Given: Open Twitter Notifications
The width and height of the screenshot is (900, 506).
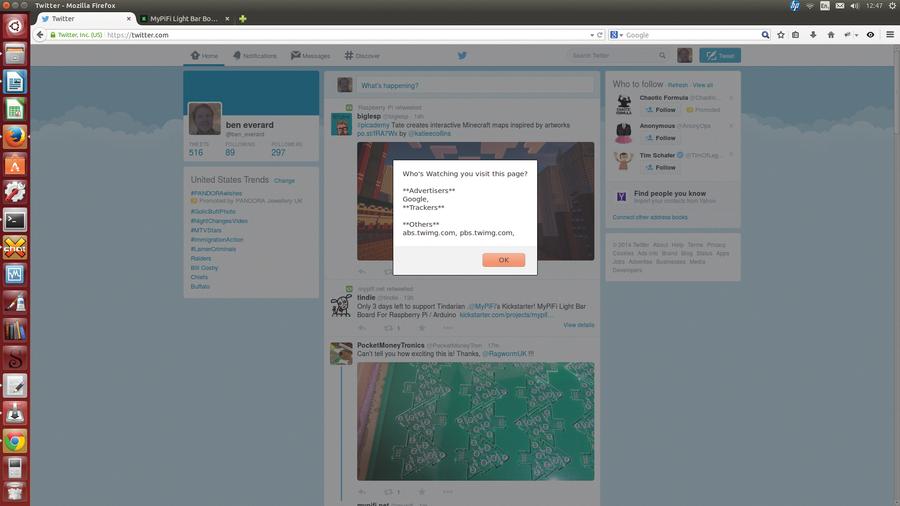Looking at the screenshot, I should (x=255, y=56).
